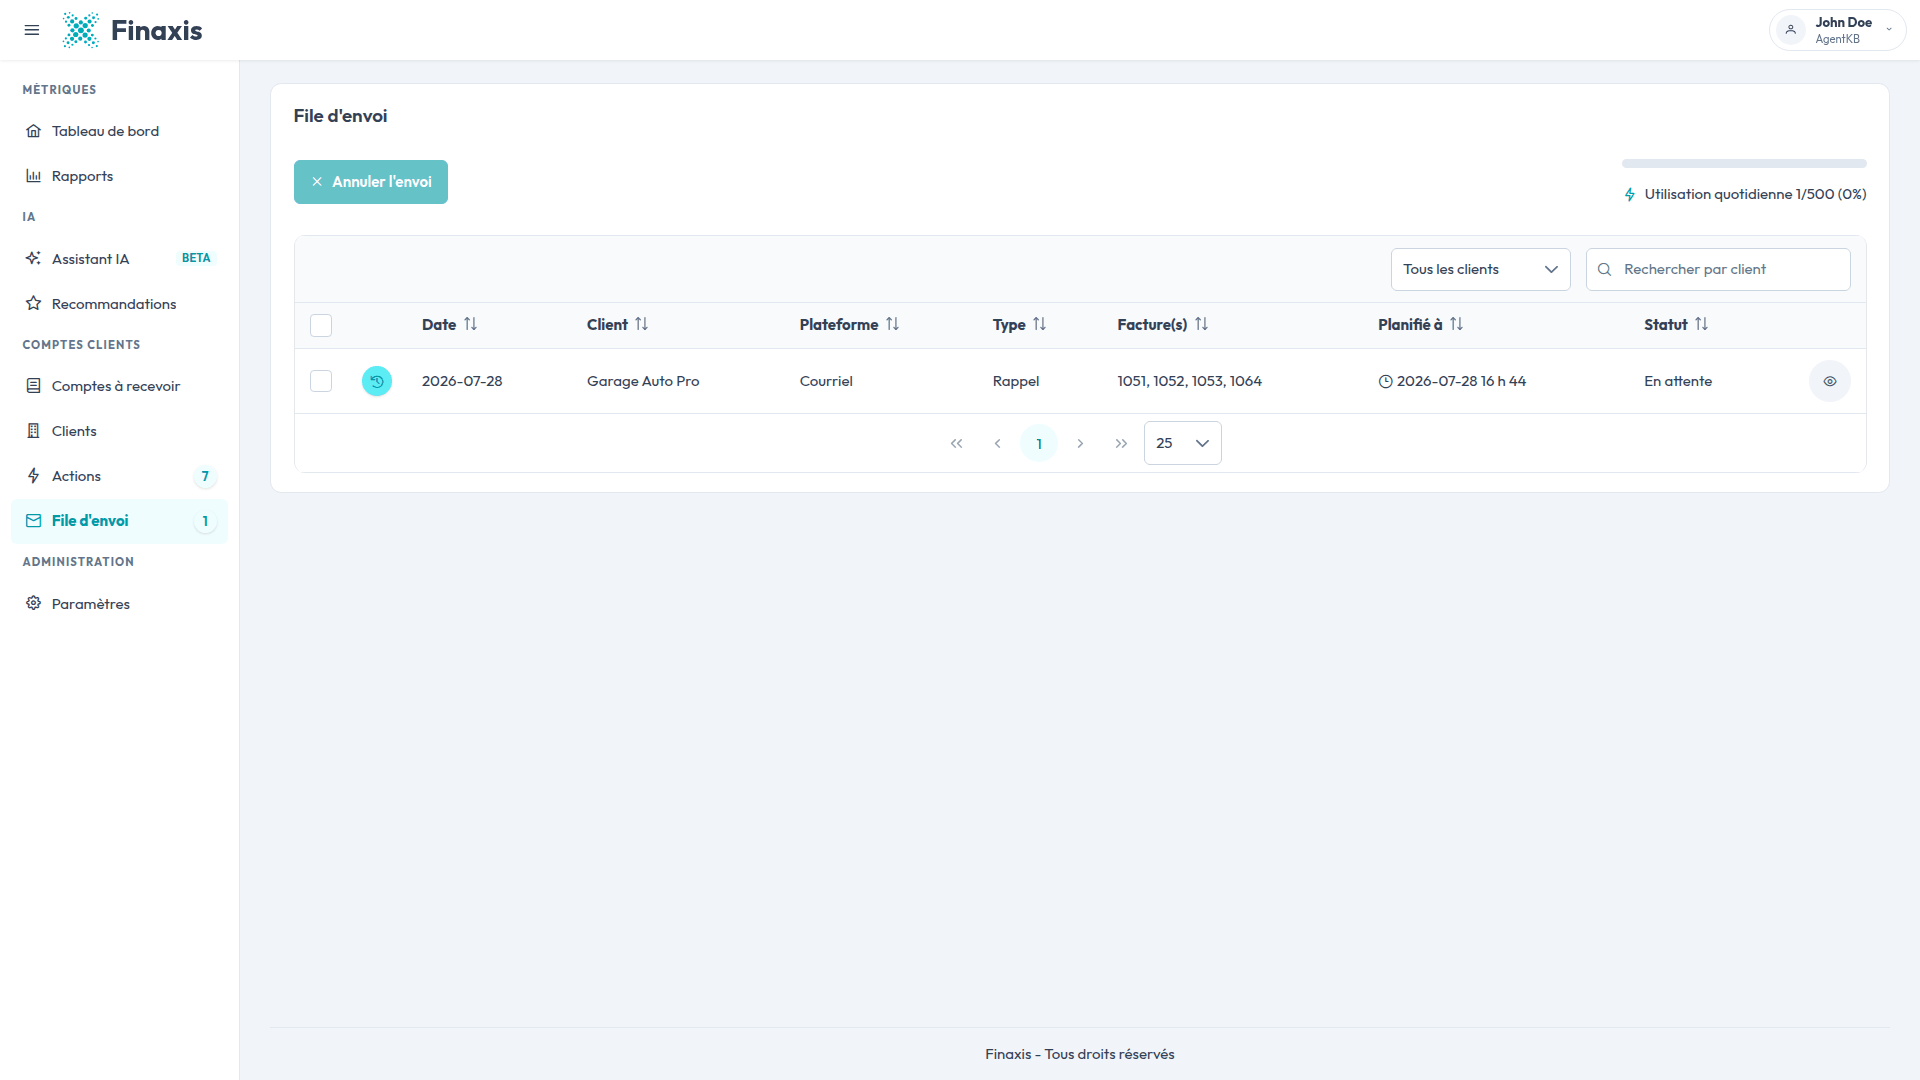Tick the Garage Auto Pro row checkbox
Screen dimensions: 1920x1080
pos(321,381)
